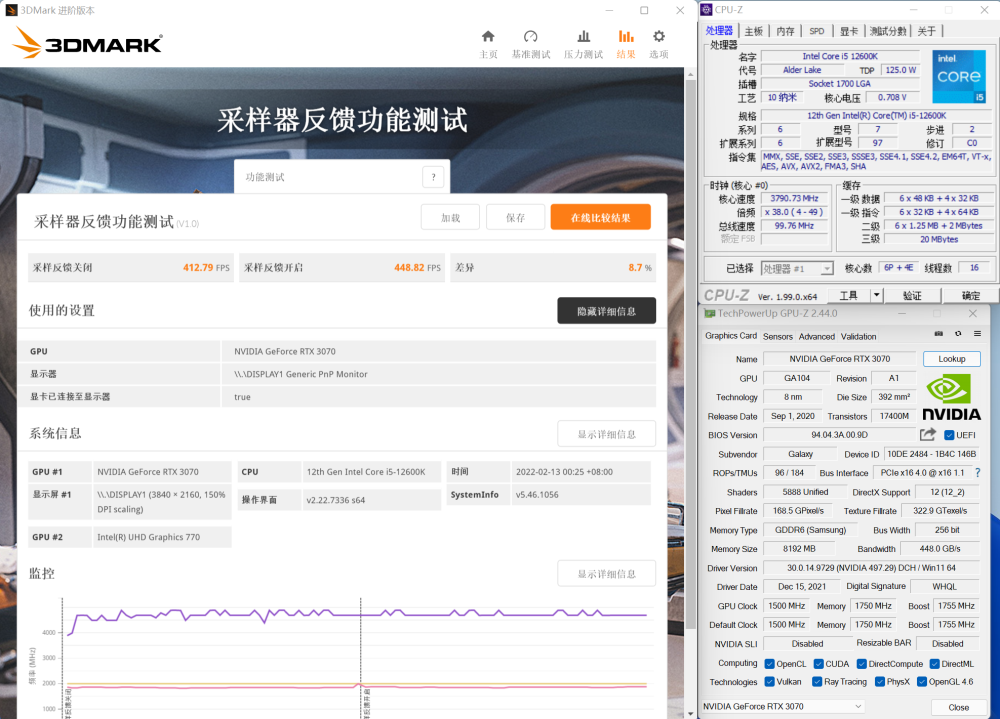Viewport: 1000px width, 719px height.
Task: Click the NVIDIA logo in GPU-Z
Action: pos(952,397)
